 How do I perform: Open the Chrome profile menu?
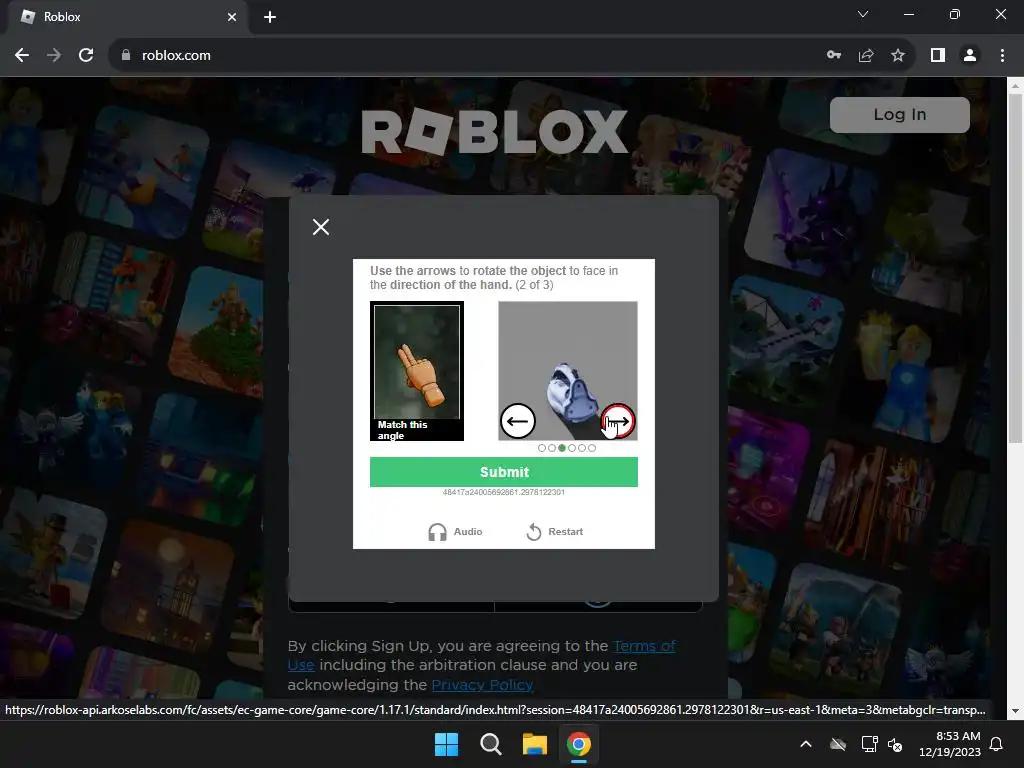970,56
